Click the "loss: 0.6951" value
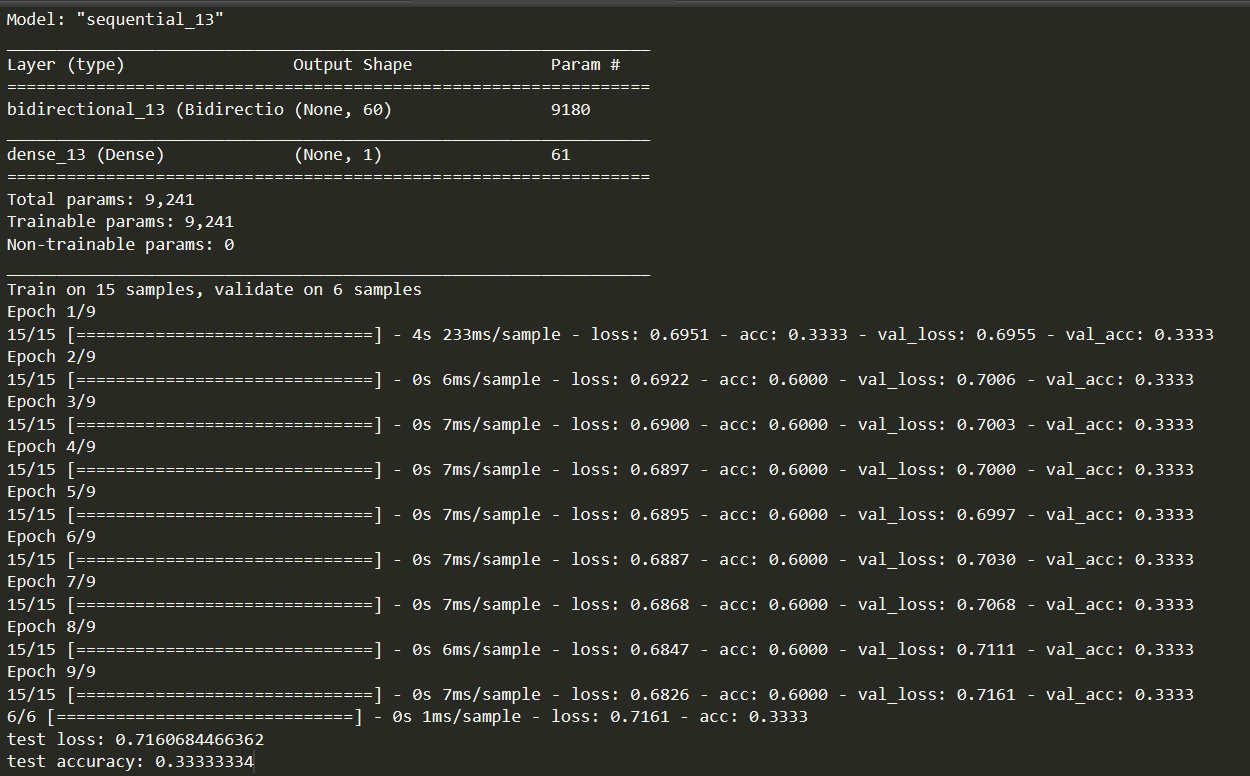The width and height of the screenshot is (1250, 776). pyautogui.click(x=650, y=335)
